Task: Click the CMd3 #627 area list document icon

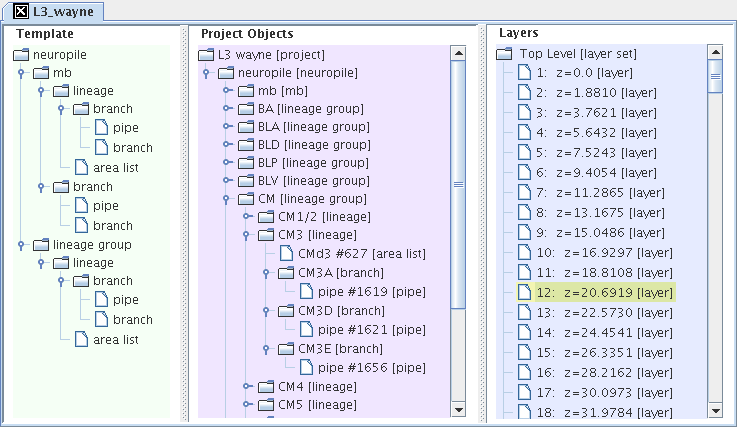Action: point(286,253)
